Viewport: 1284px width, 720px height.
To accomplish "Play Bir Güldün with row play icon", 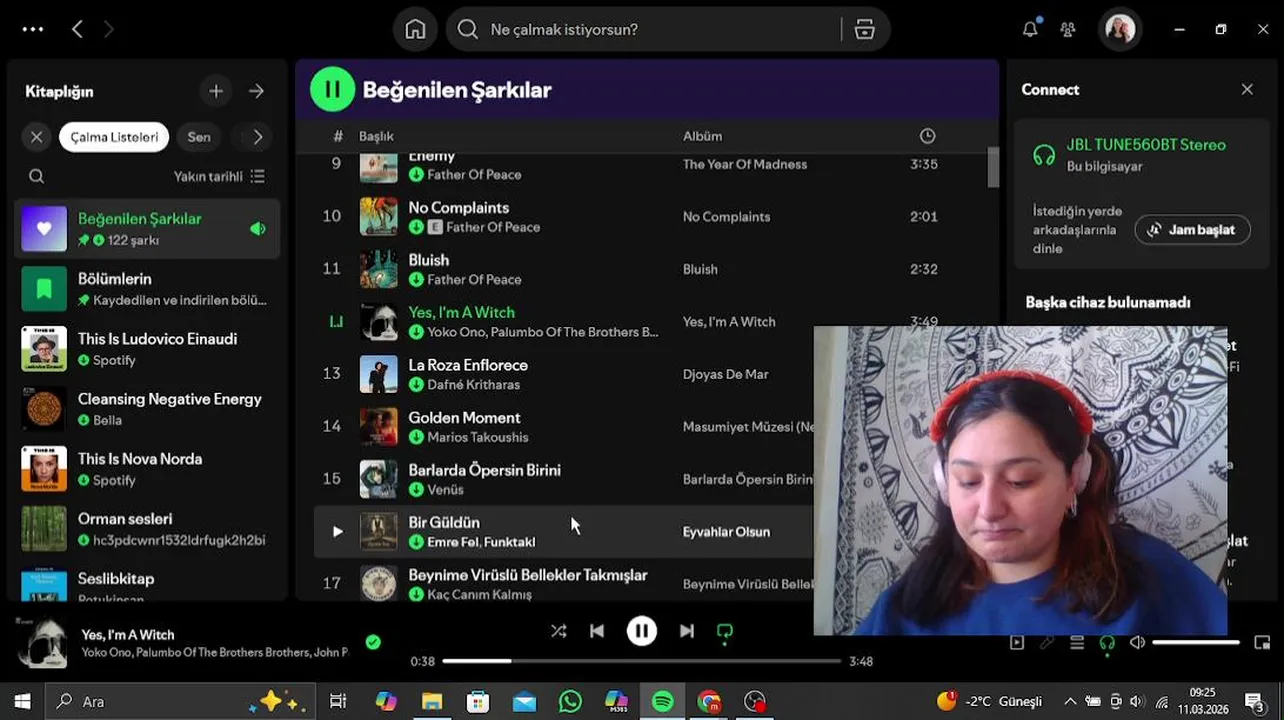I will click(x=337, y=531).
